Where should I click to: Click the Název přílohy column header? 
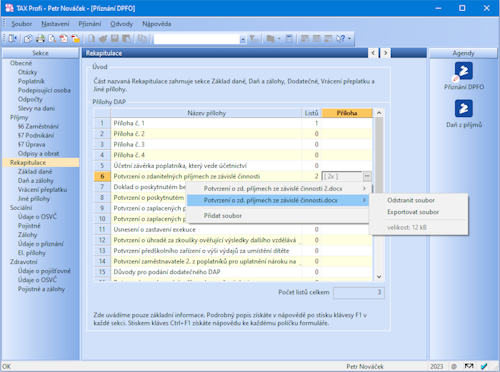pyautogui.click(x=207, y=113)
